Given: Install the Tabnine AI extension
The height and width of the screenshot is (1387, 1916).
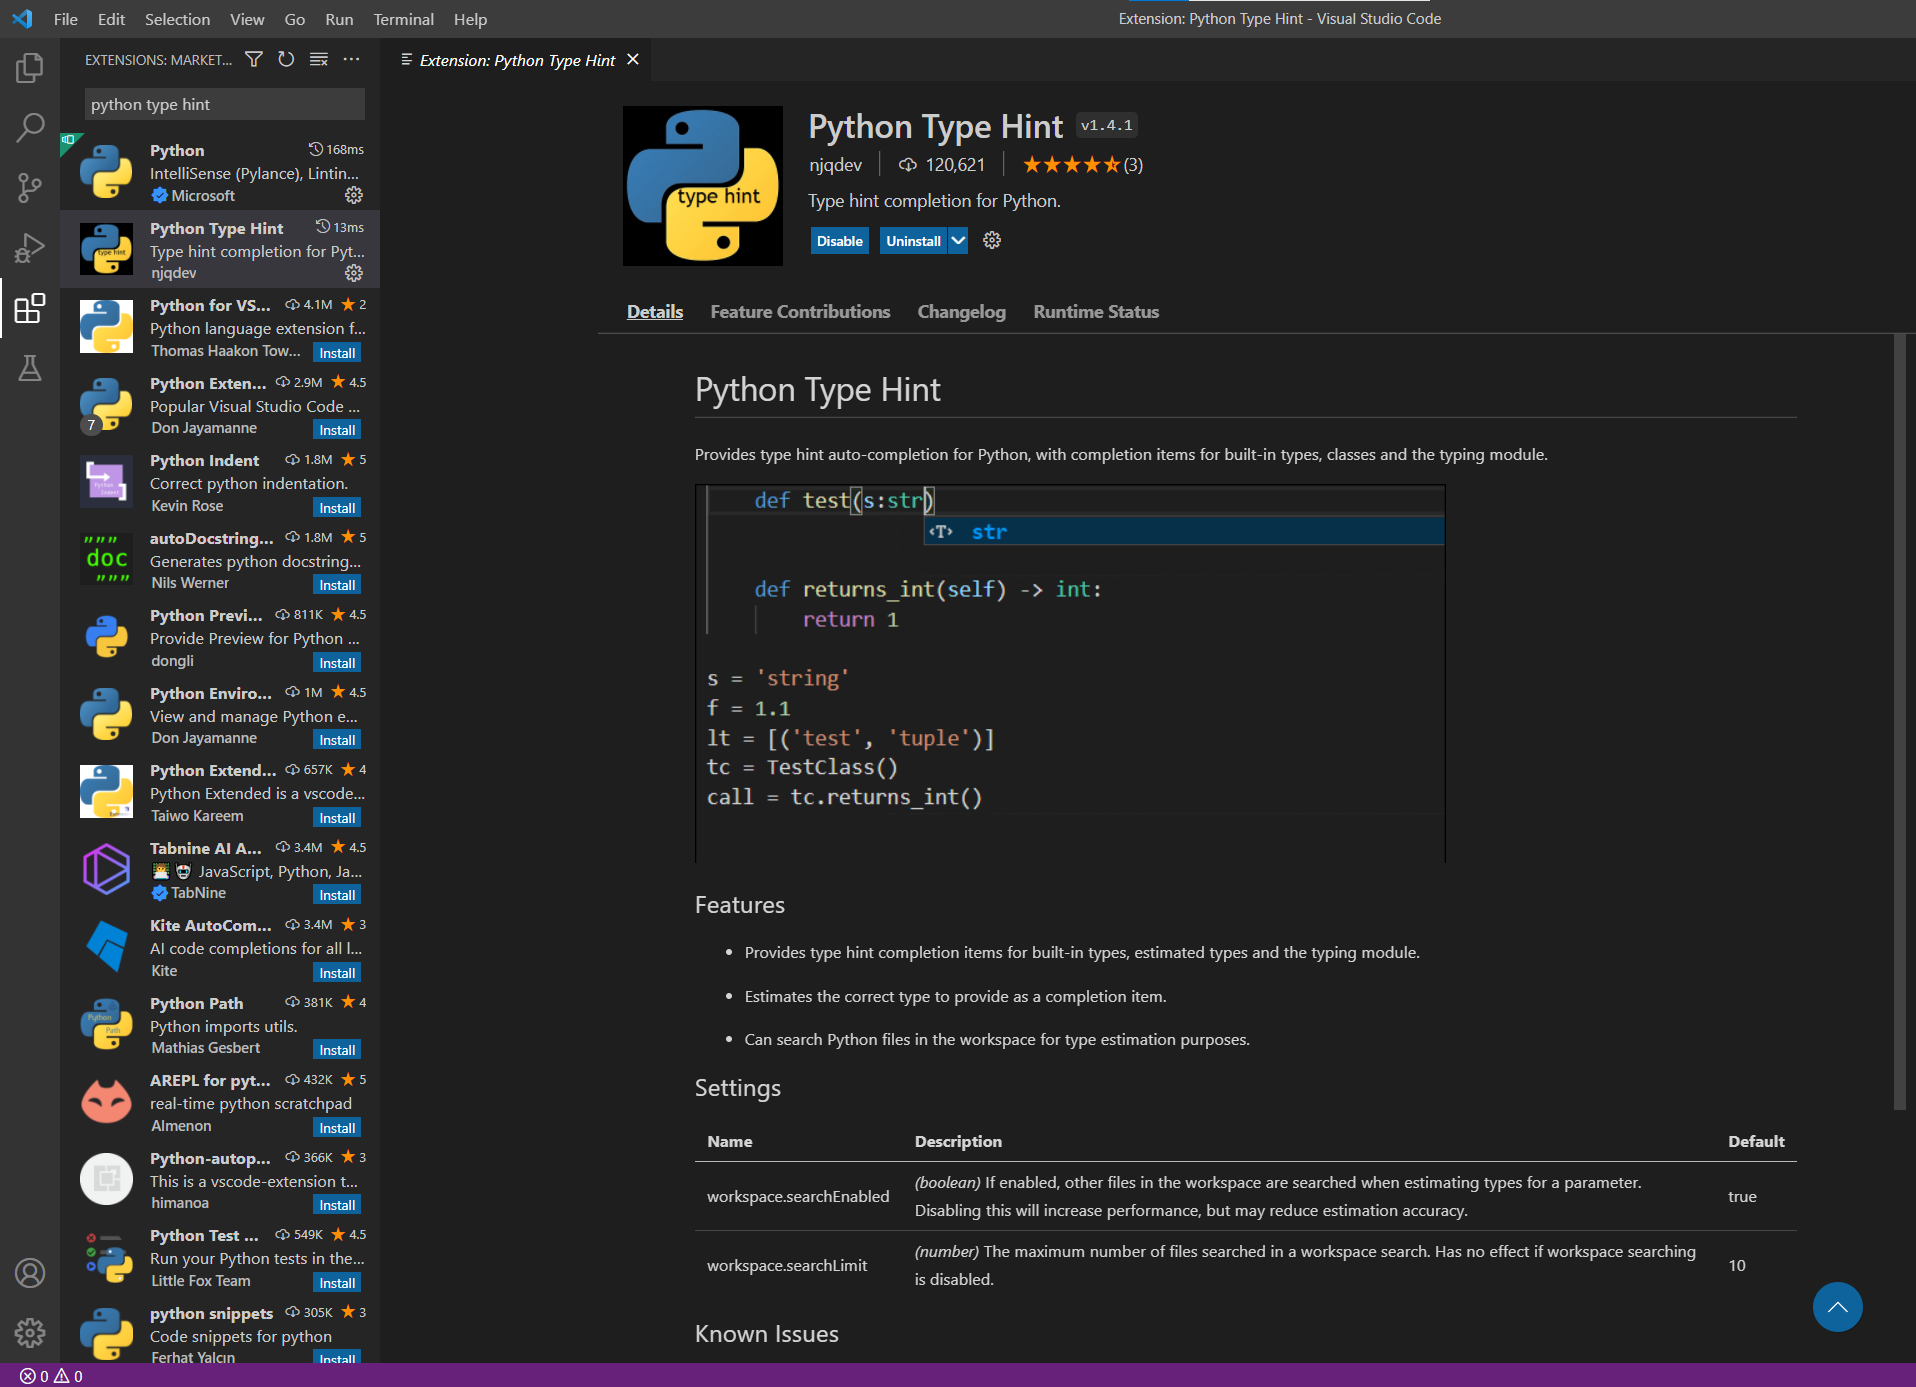Looking at the screenshot, I should (337, 894).
